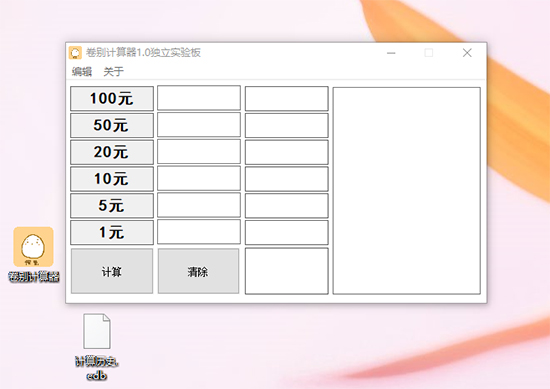550x389 pixels.
Task: Click the 清除 button
Action: 199,271
